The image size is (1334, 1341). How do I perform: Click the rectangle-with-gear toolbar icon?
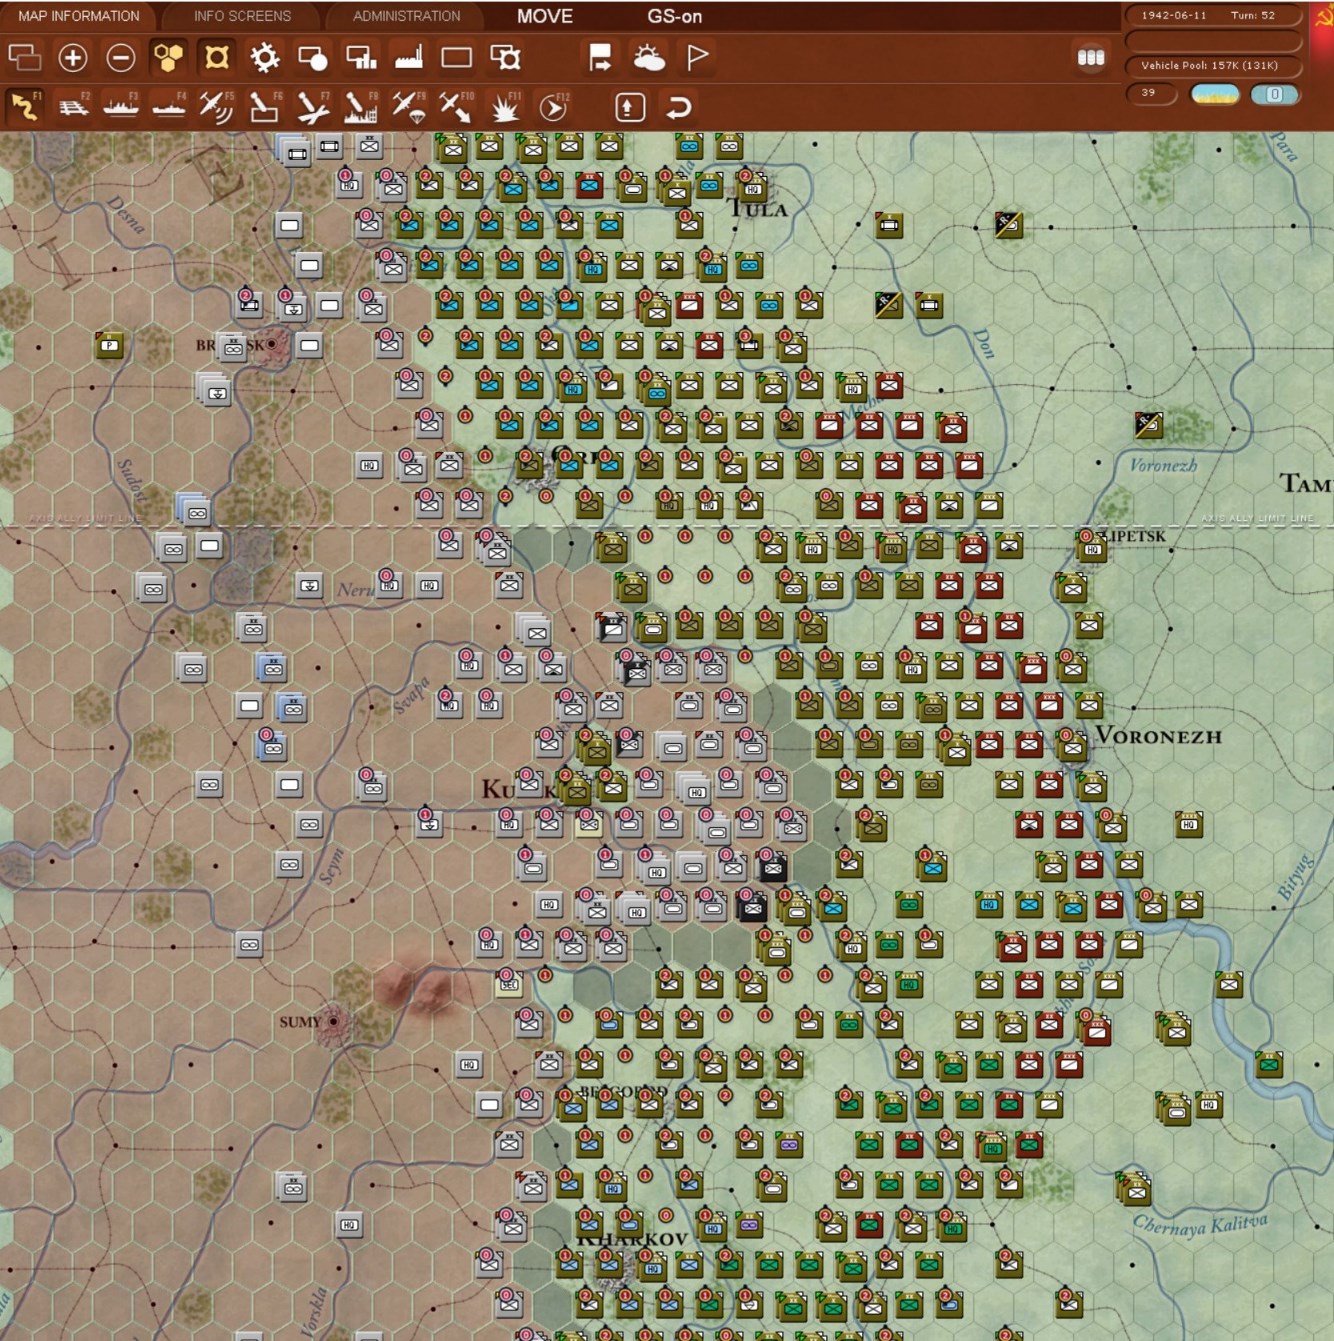(x=505, y=58)
